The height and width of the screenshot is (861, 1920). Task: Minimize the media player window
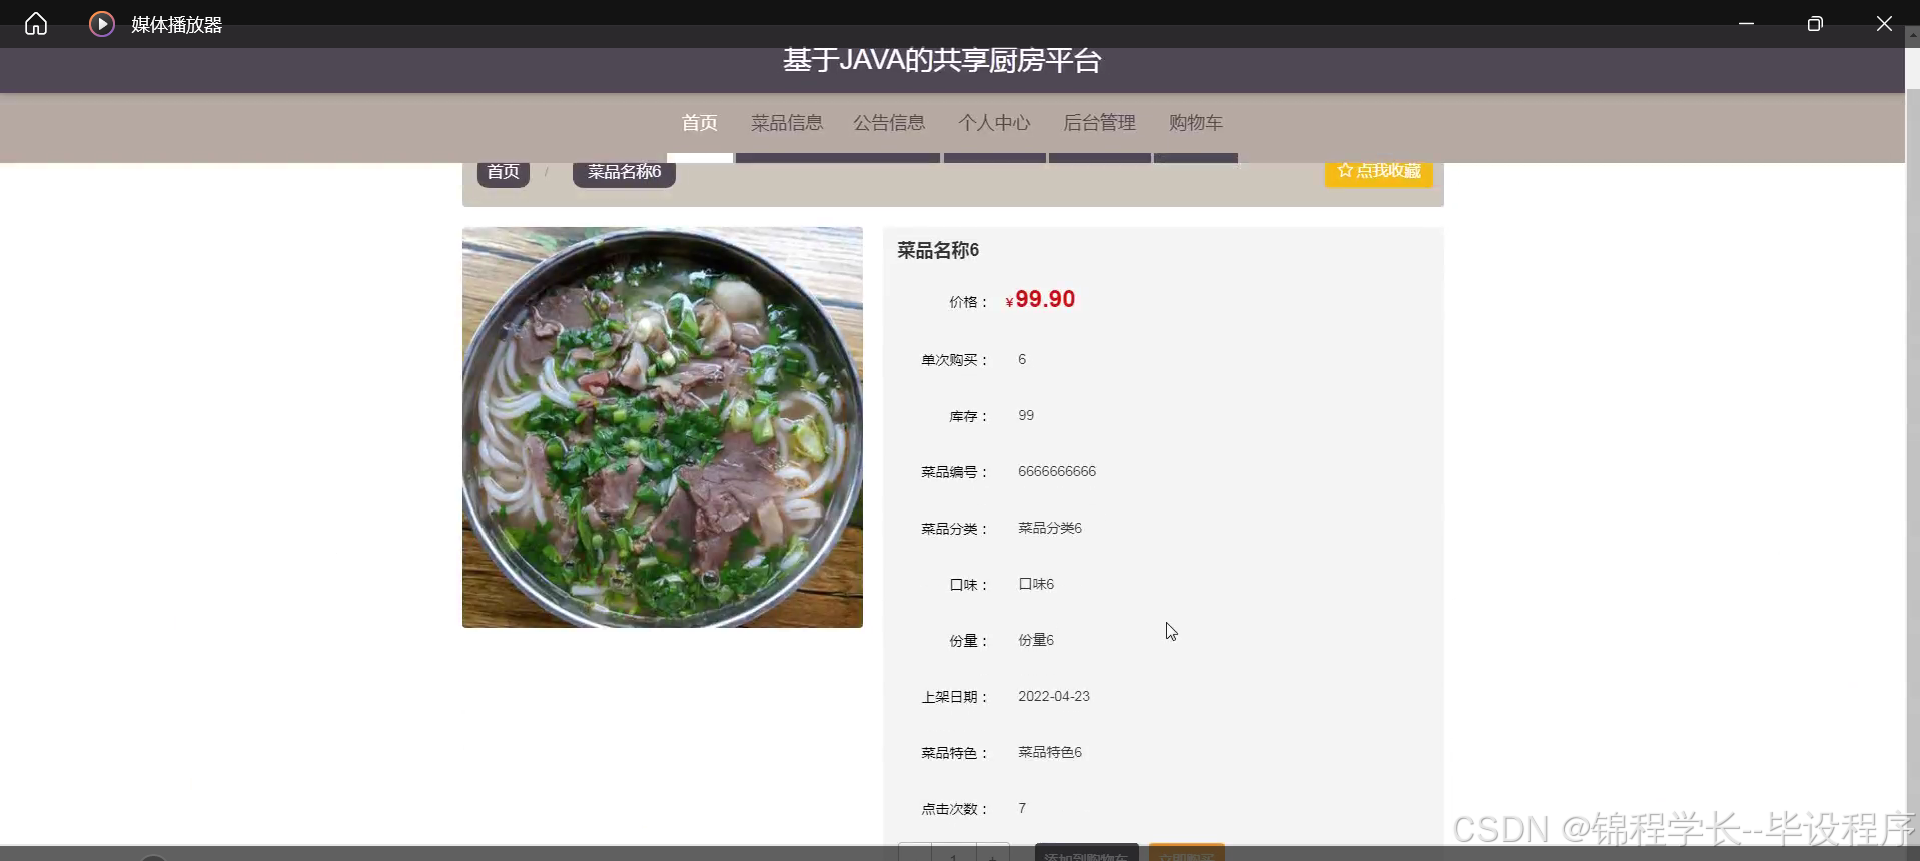[x=1746, y=23]
